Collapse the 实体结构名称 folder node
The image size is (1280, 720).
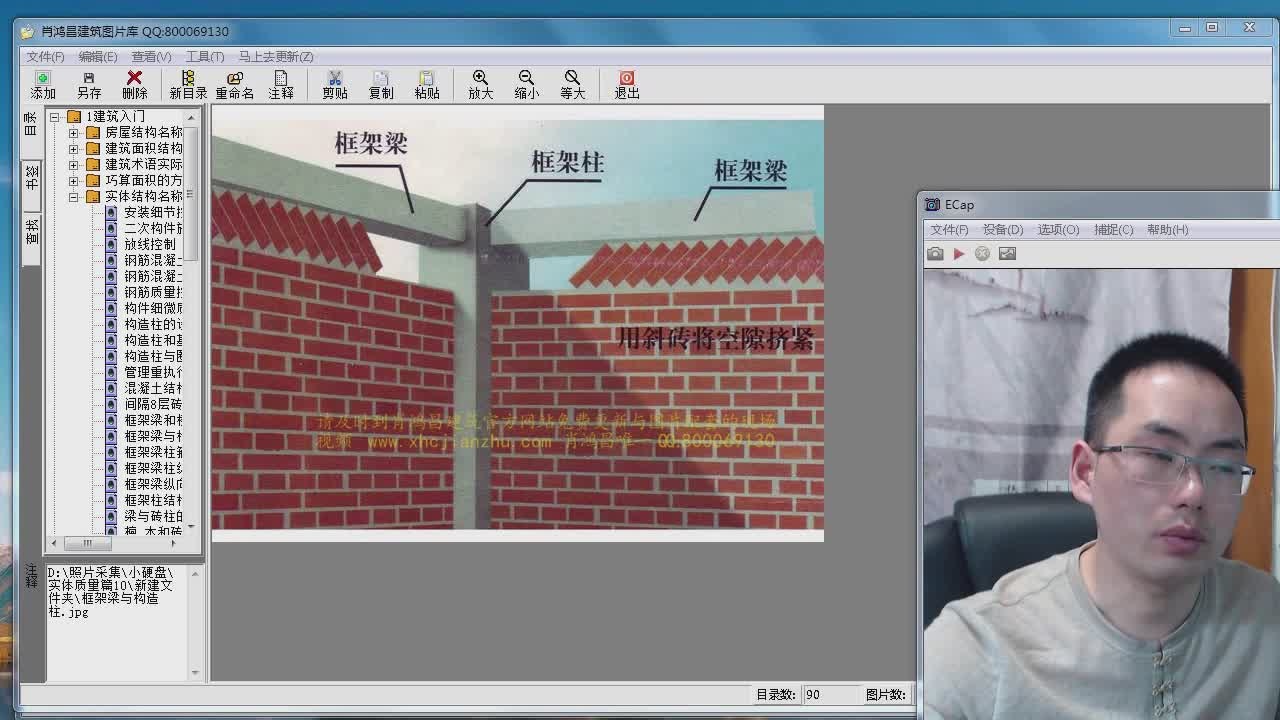coord(73,197)
